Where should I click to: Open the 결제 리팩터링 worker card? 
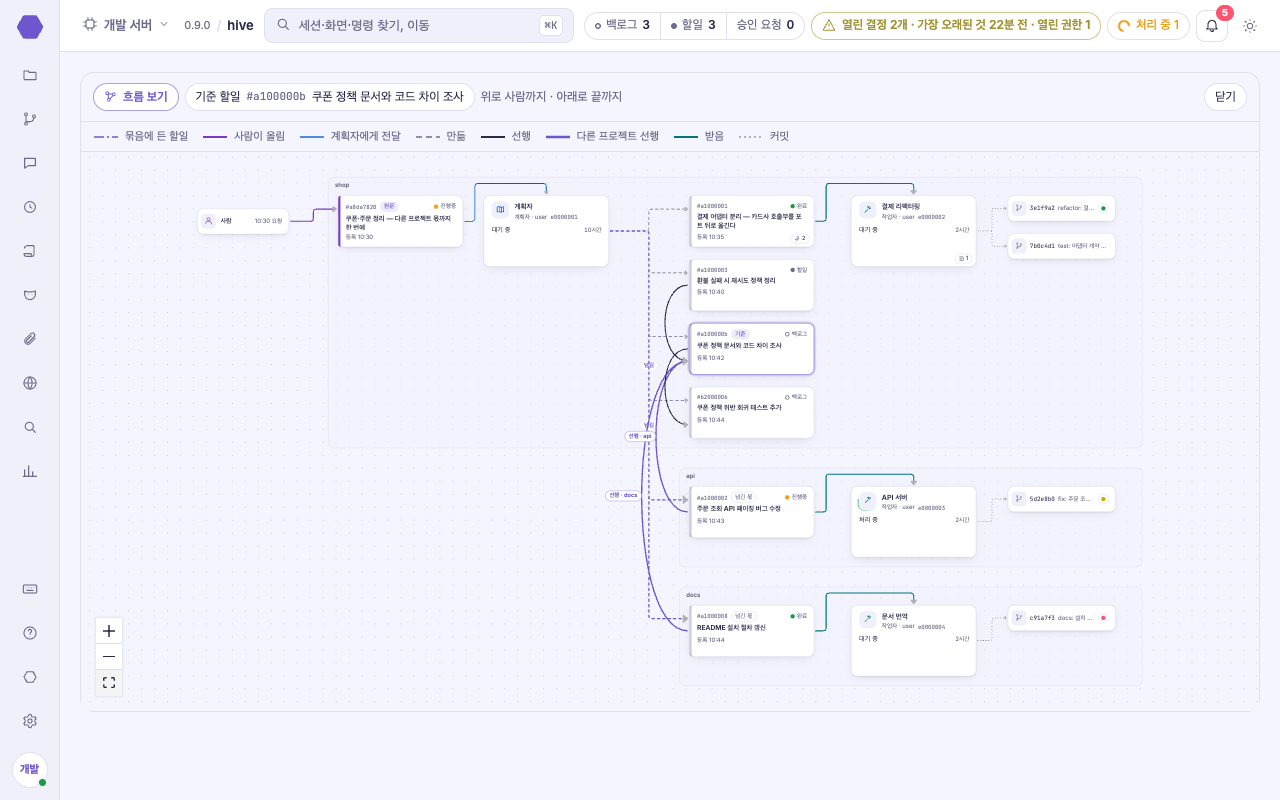pyautogui.click(x=913, y=231)
